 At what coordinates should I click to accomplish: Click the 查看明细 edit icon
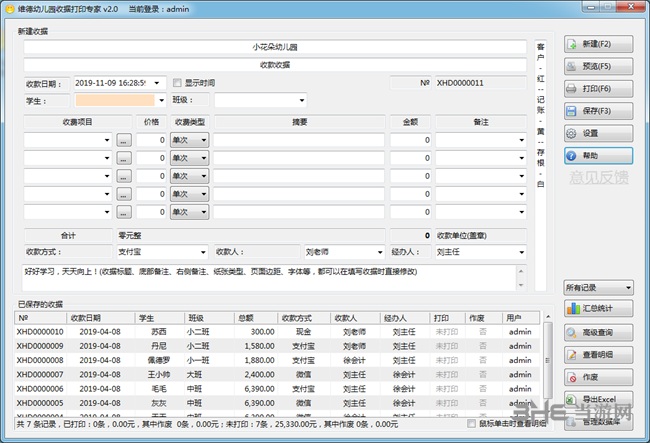pyautogui.click(x=572, y=355)
